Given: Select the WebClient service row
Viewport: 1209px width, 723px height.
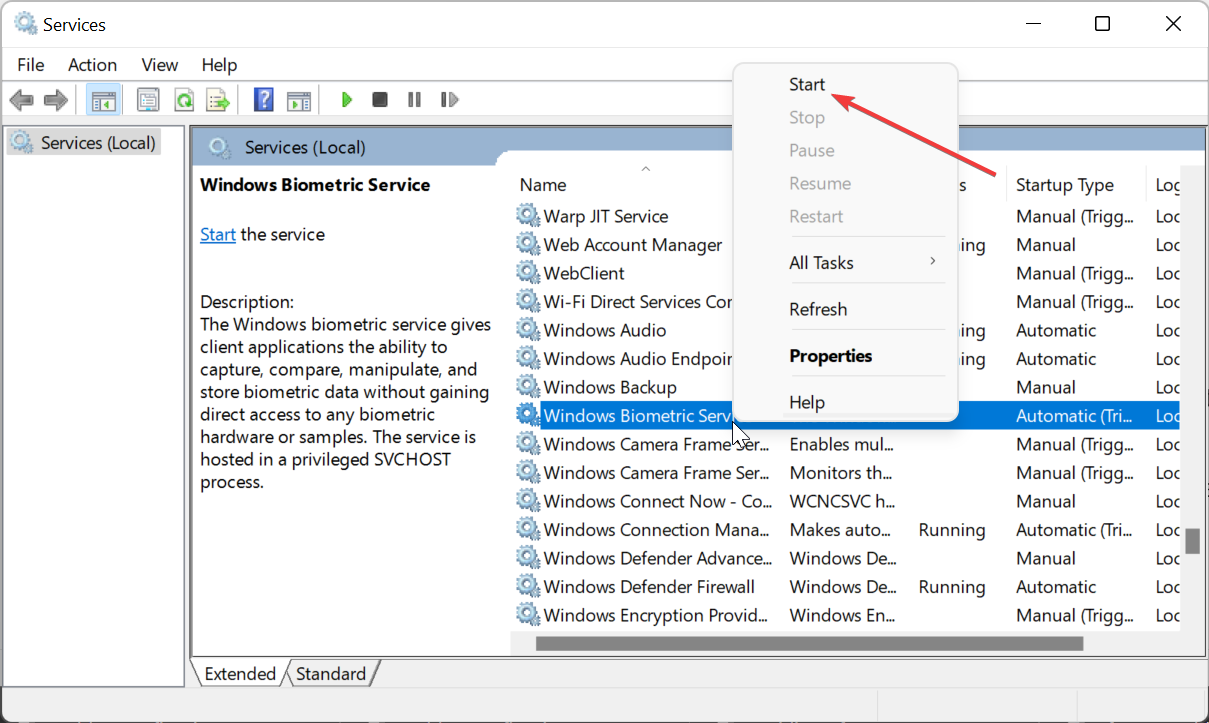Looking at the screenshot, I should pyautogui.click(x=846, y=273).
